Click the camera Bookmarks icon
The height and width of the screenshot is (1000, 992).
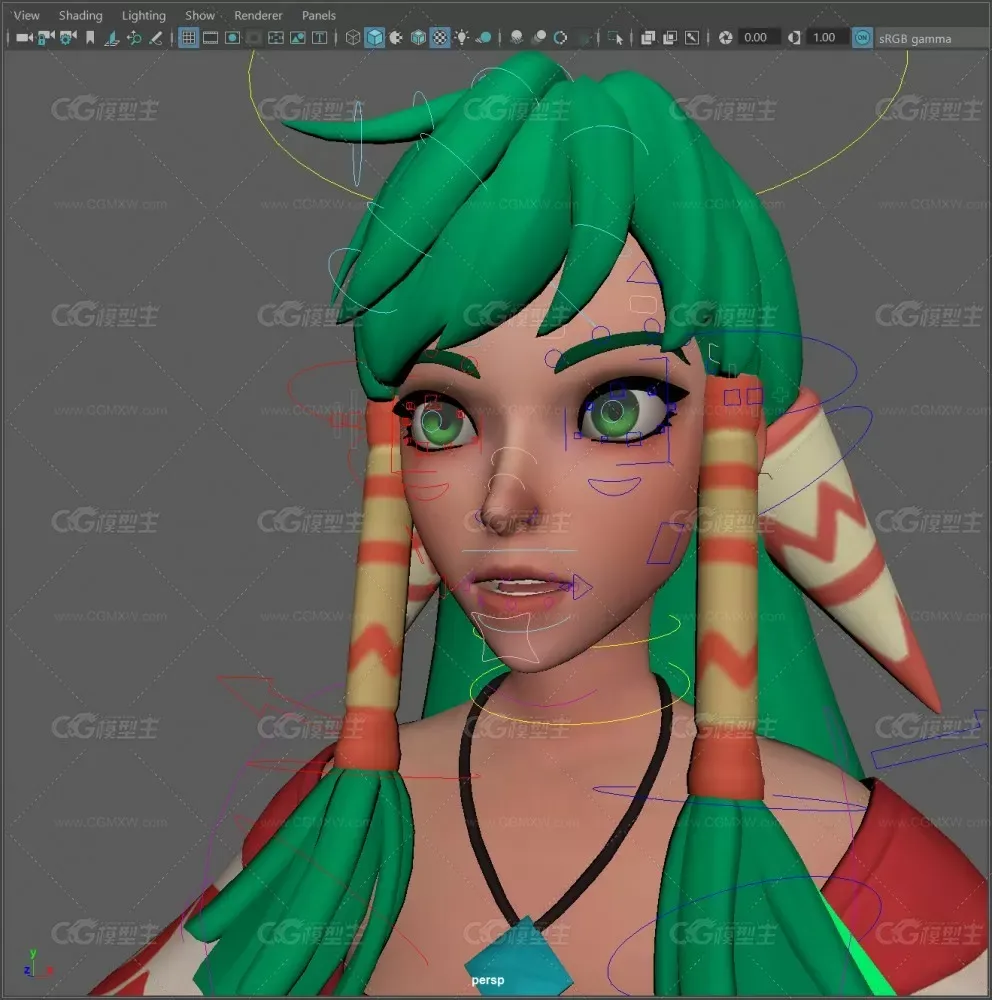90,38
